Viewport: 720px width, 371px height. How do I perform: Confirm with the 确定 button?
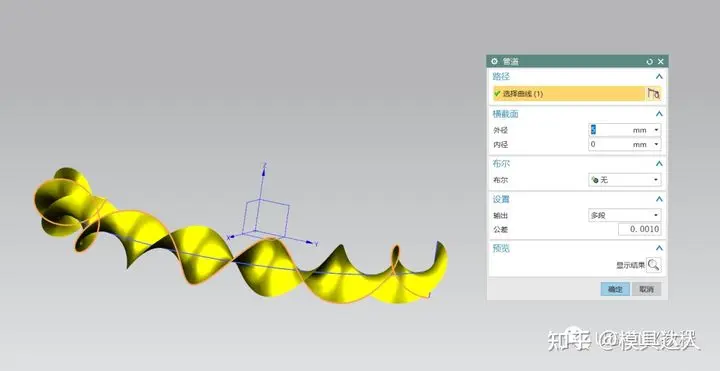click(x=615, y=289)
